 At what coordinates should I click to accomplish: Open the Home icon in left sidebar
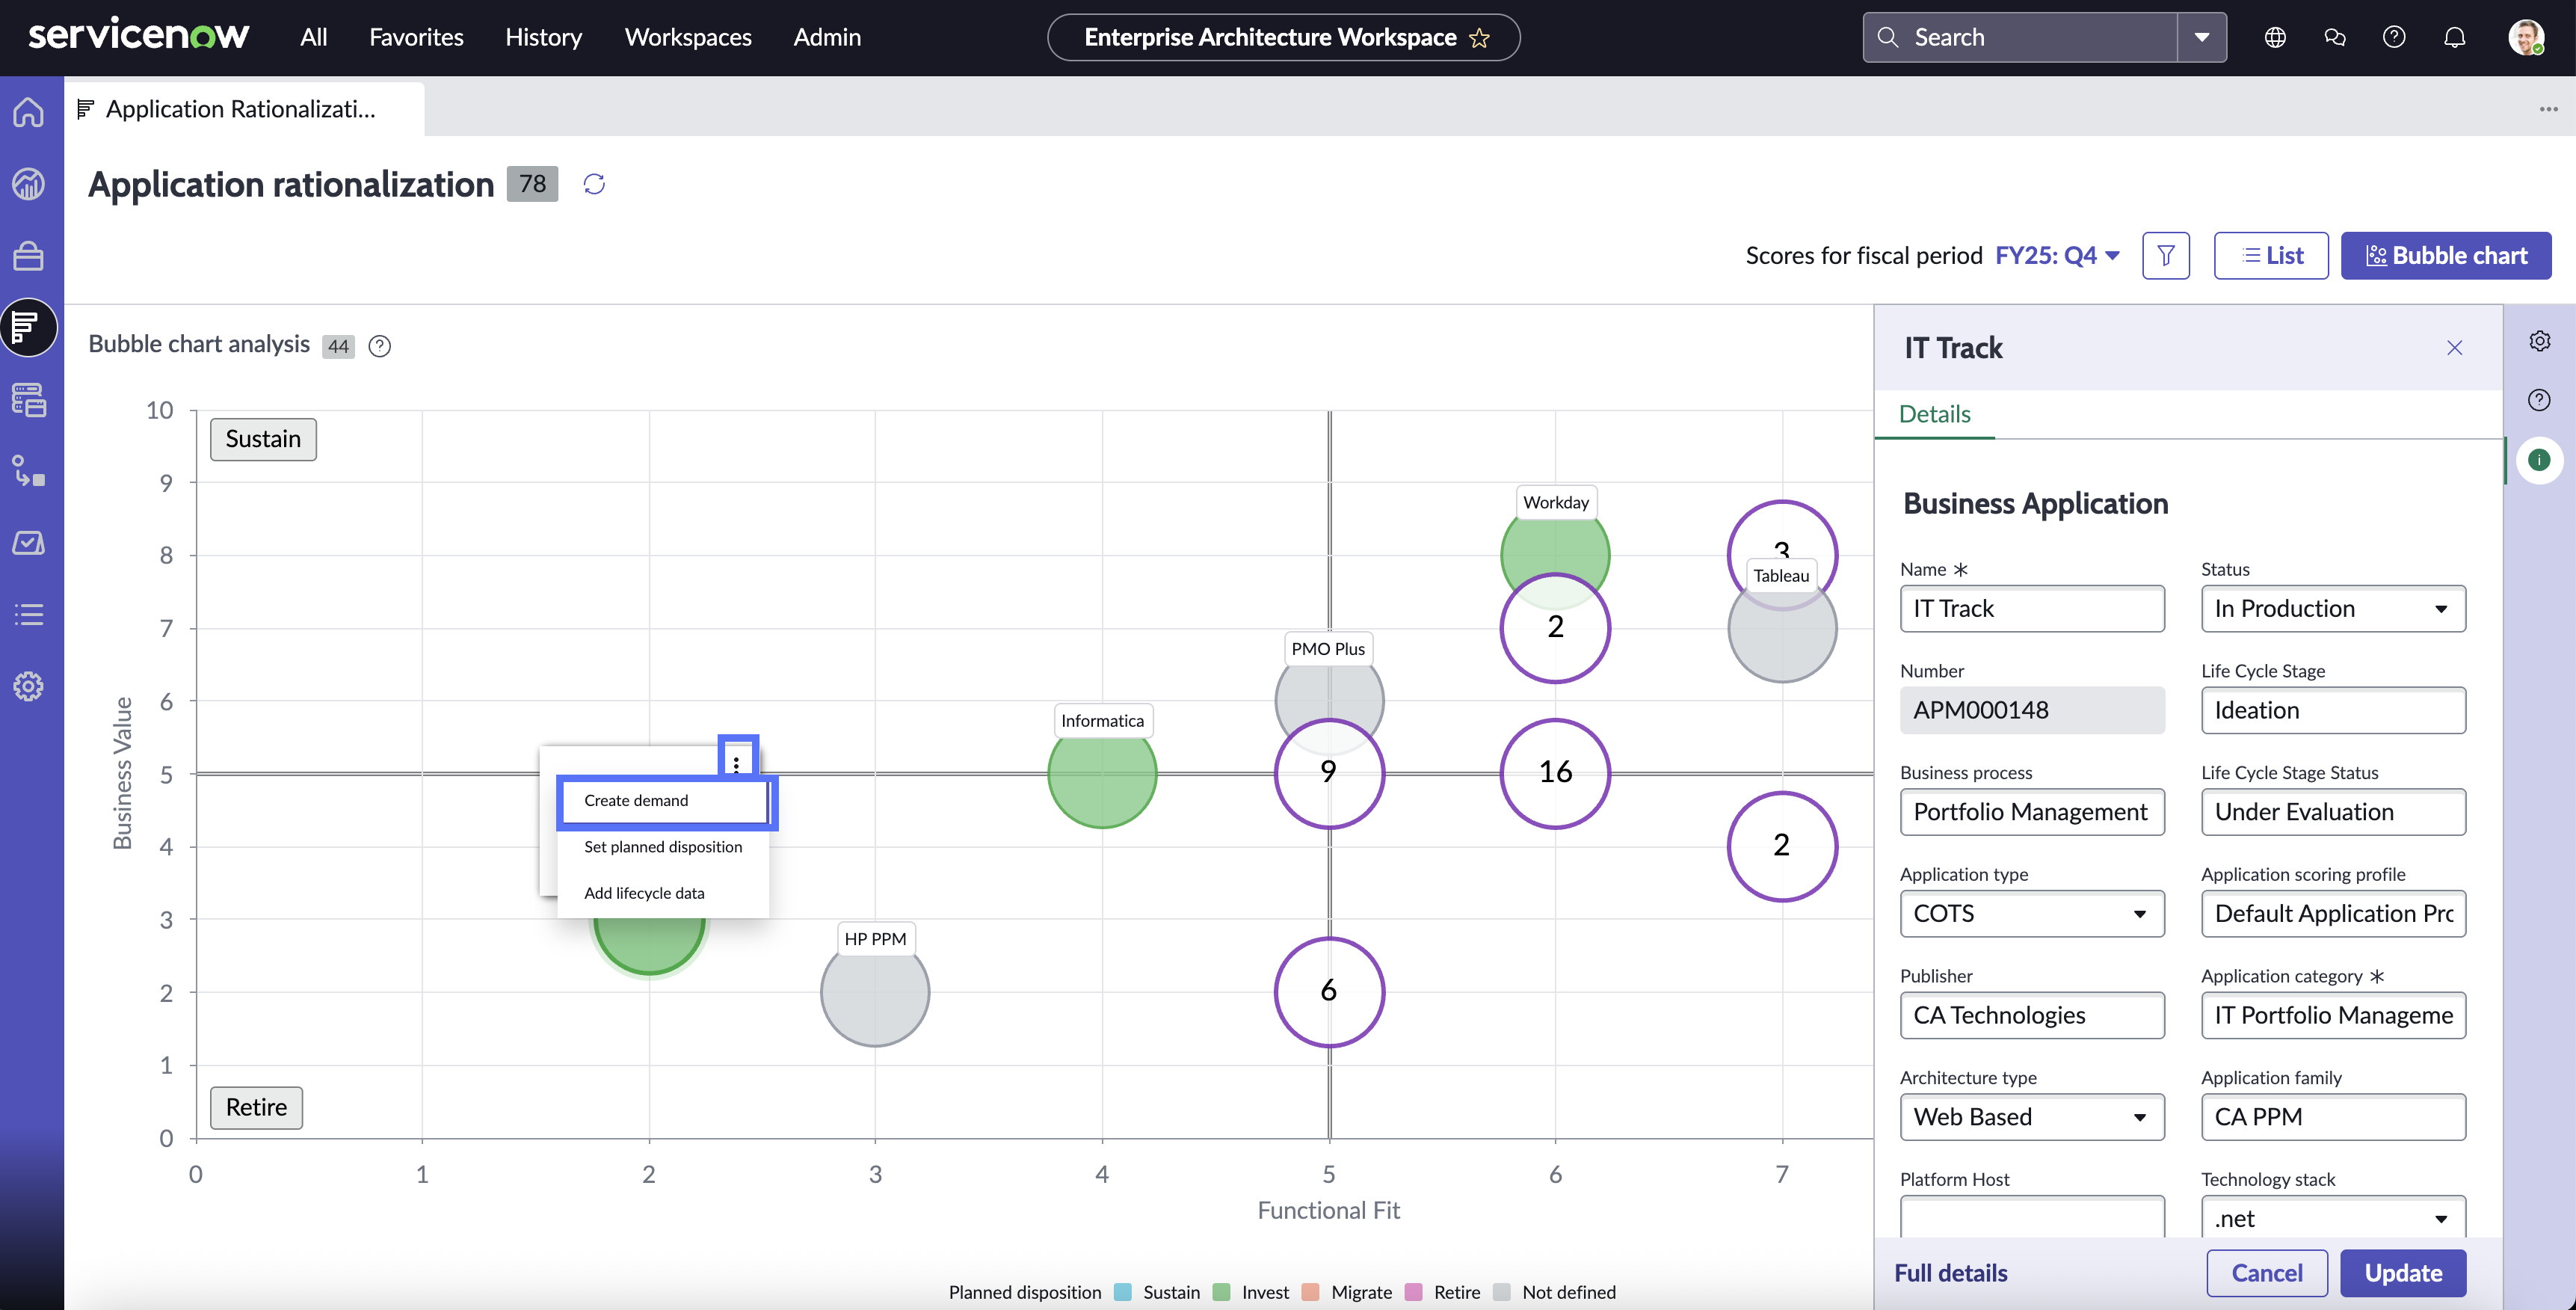point(29,112)
